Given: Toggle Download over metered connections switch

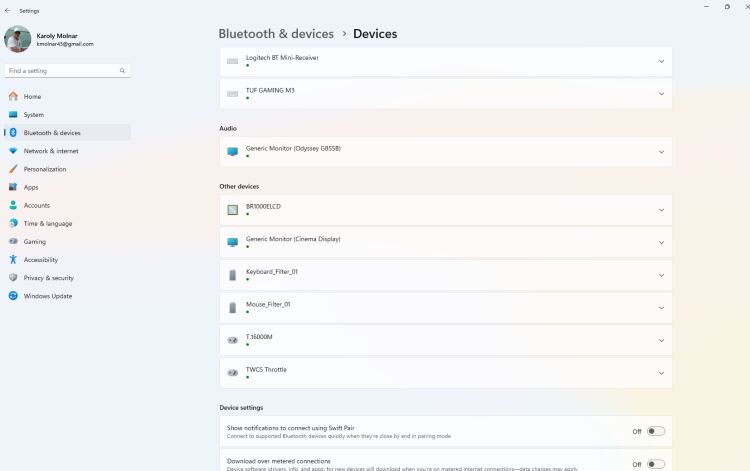Looking at the screenshot, I should coord(656,464).
